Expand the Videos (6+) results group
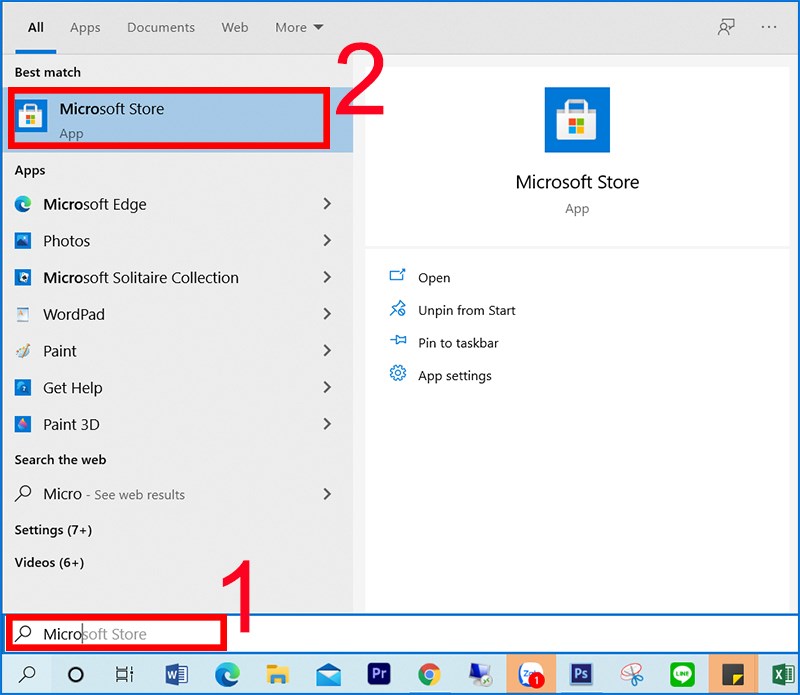This screenshot has width=800, height=695. (x=49, y=562)
